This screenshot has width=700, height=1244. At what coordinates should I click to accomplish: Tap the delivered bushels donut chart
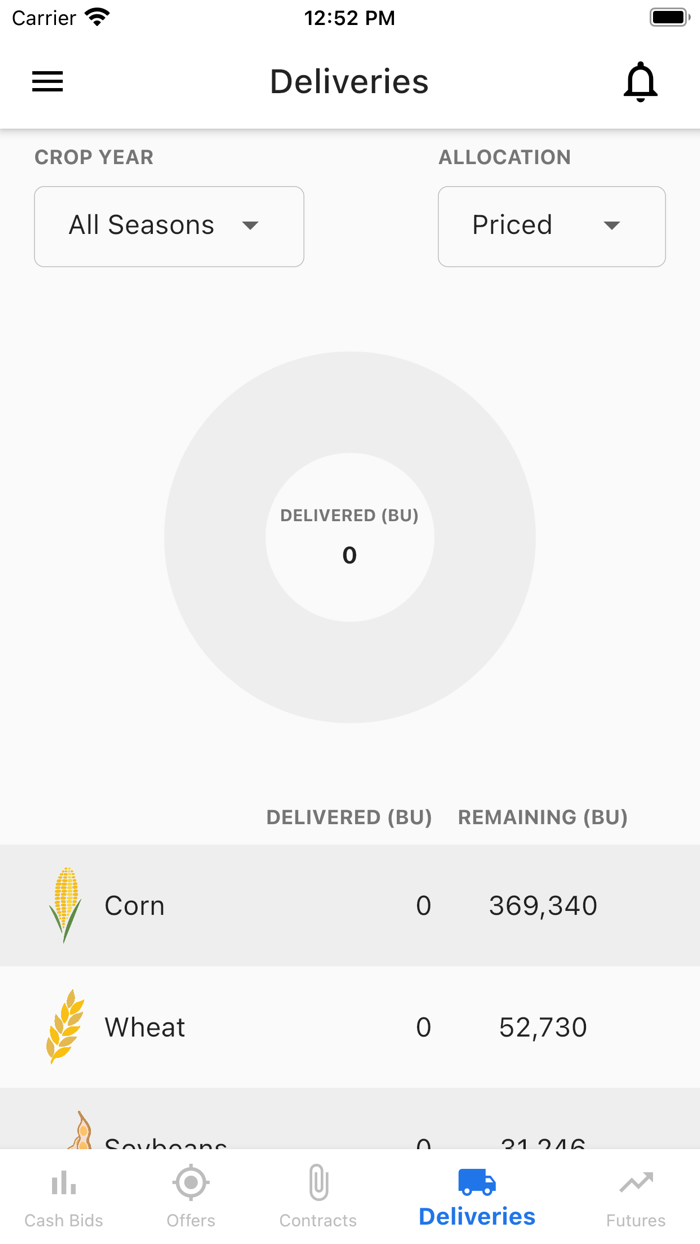[x=350, y=538]
